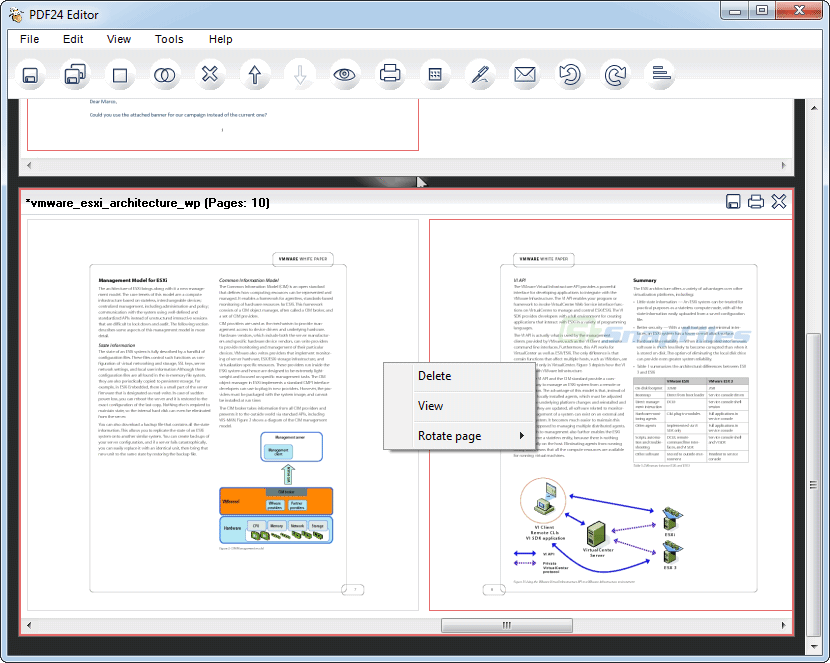Click the text lines properties icon
The height and width of the screenshot is (663, 830).
661,74
